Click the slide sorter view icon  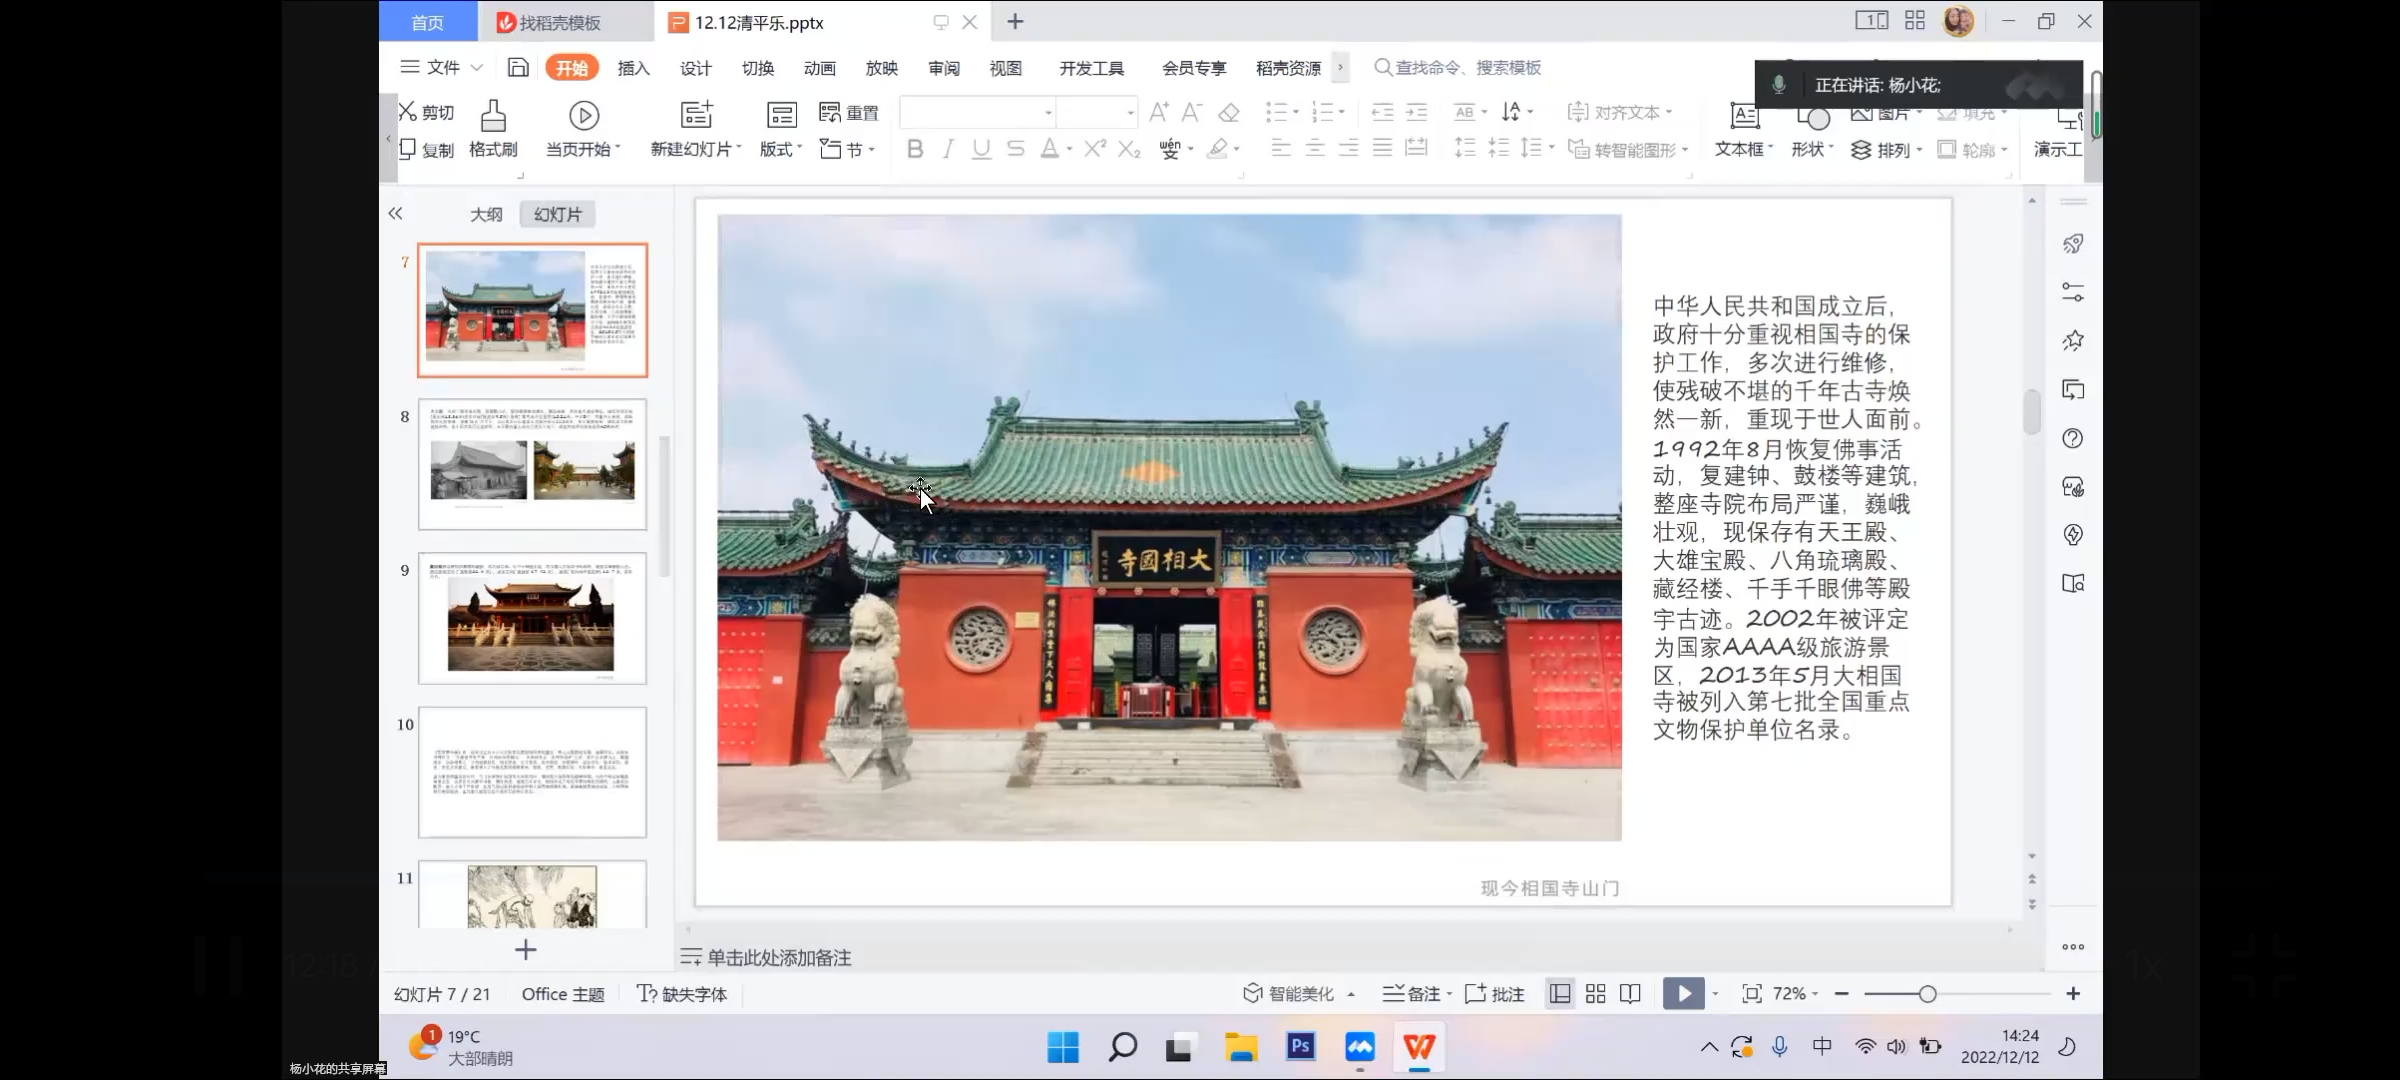(1596, 994)
